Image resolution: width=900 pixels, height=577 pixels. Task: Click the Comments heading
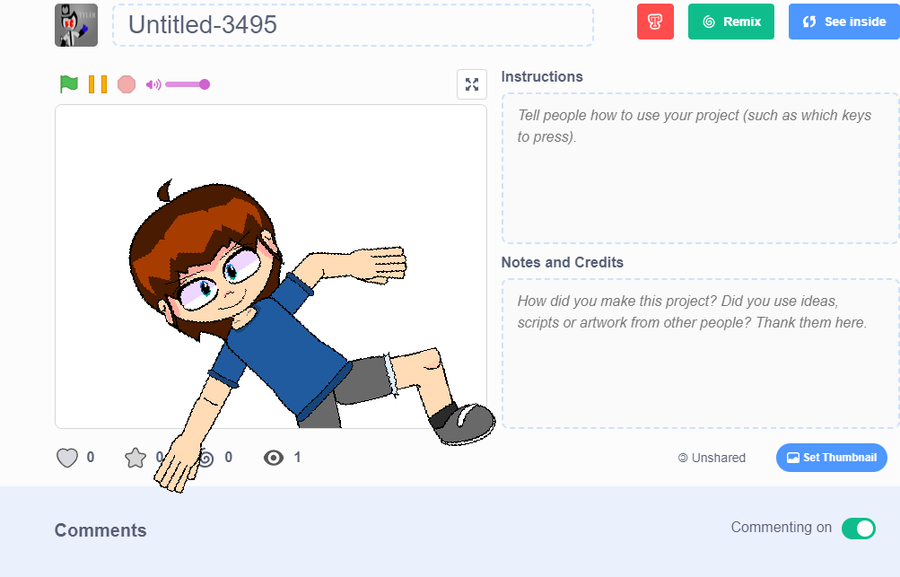pos(100,530)
